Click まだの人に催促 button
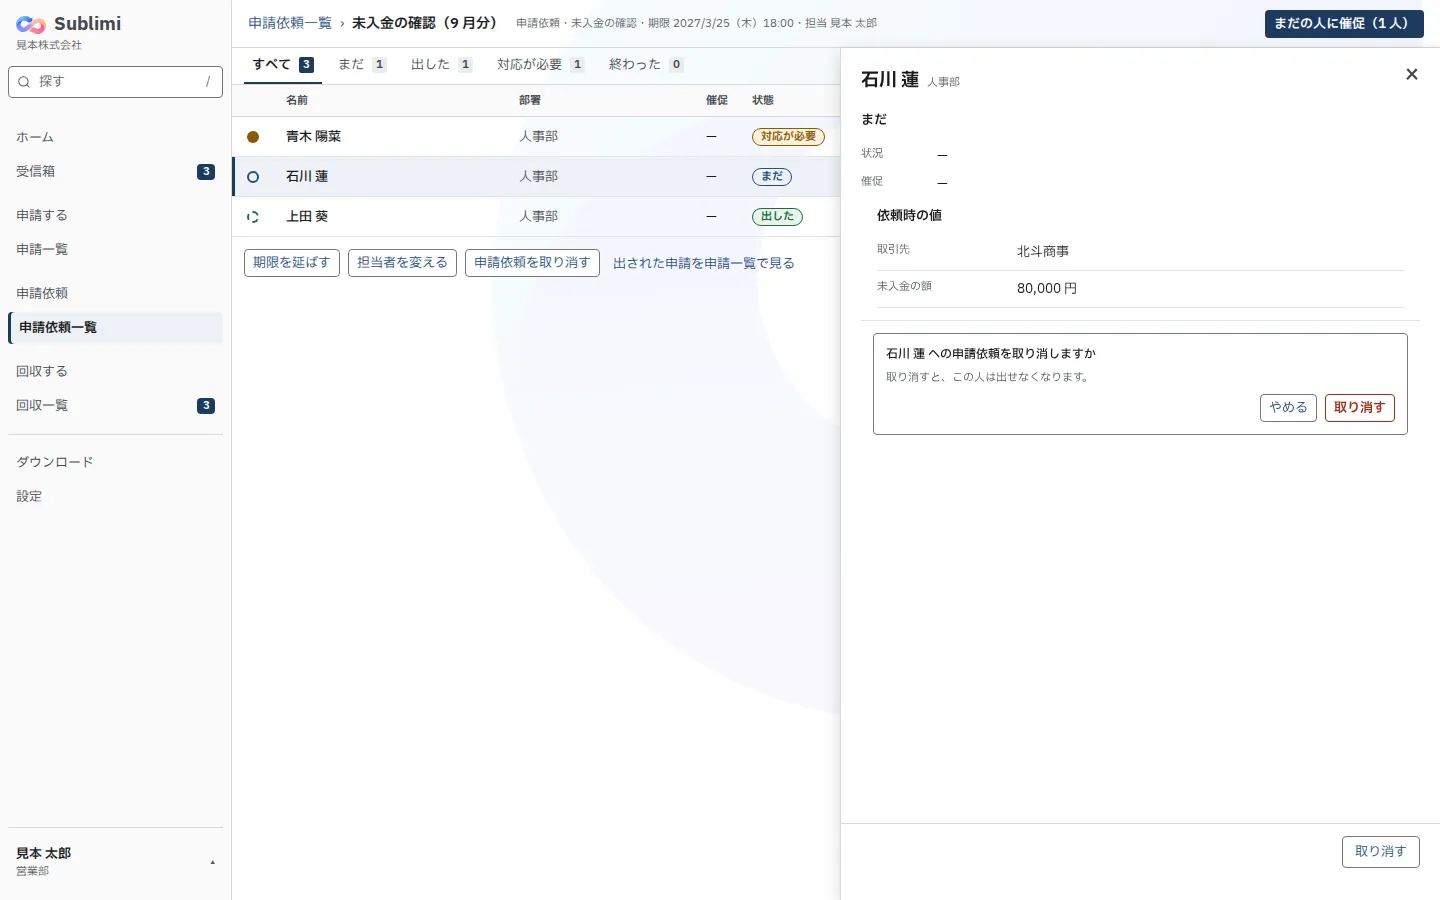The height and width of the screenshot is (900, 1440). pos(1344,24)
